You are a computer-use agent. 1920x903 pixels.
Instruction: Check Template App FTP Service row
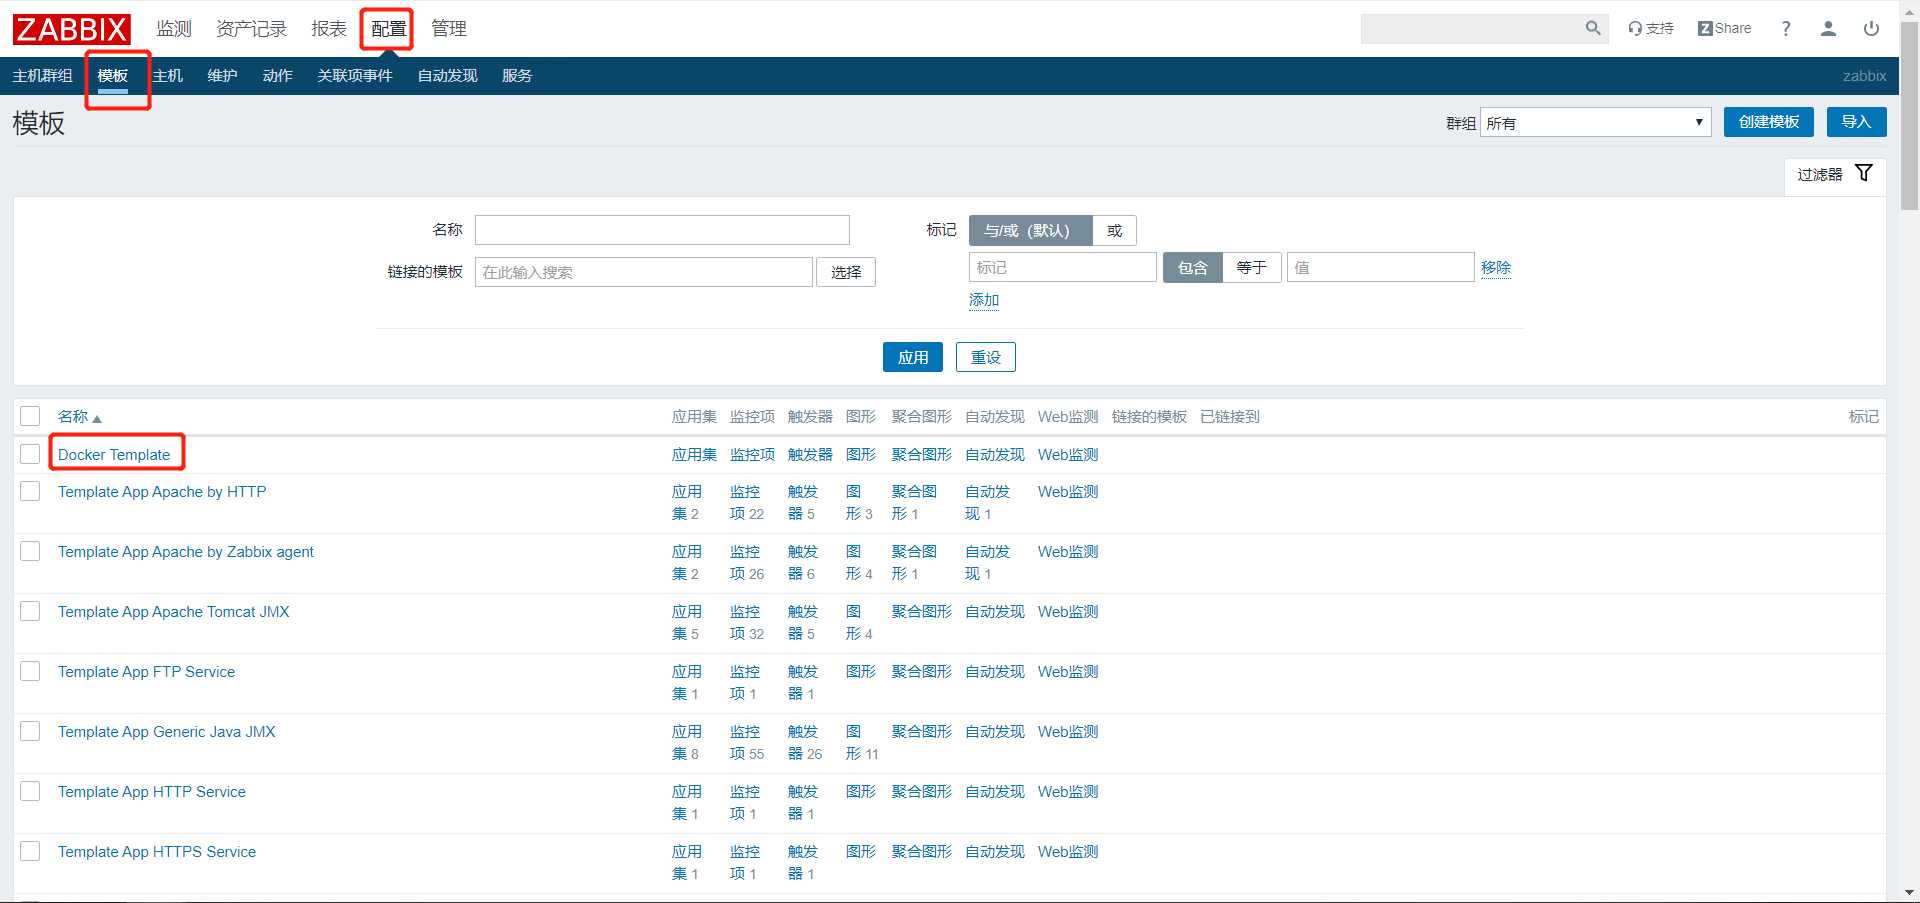pyautogui.click(x=30, y=671)
